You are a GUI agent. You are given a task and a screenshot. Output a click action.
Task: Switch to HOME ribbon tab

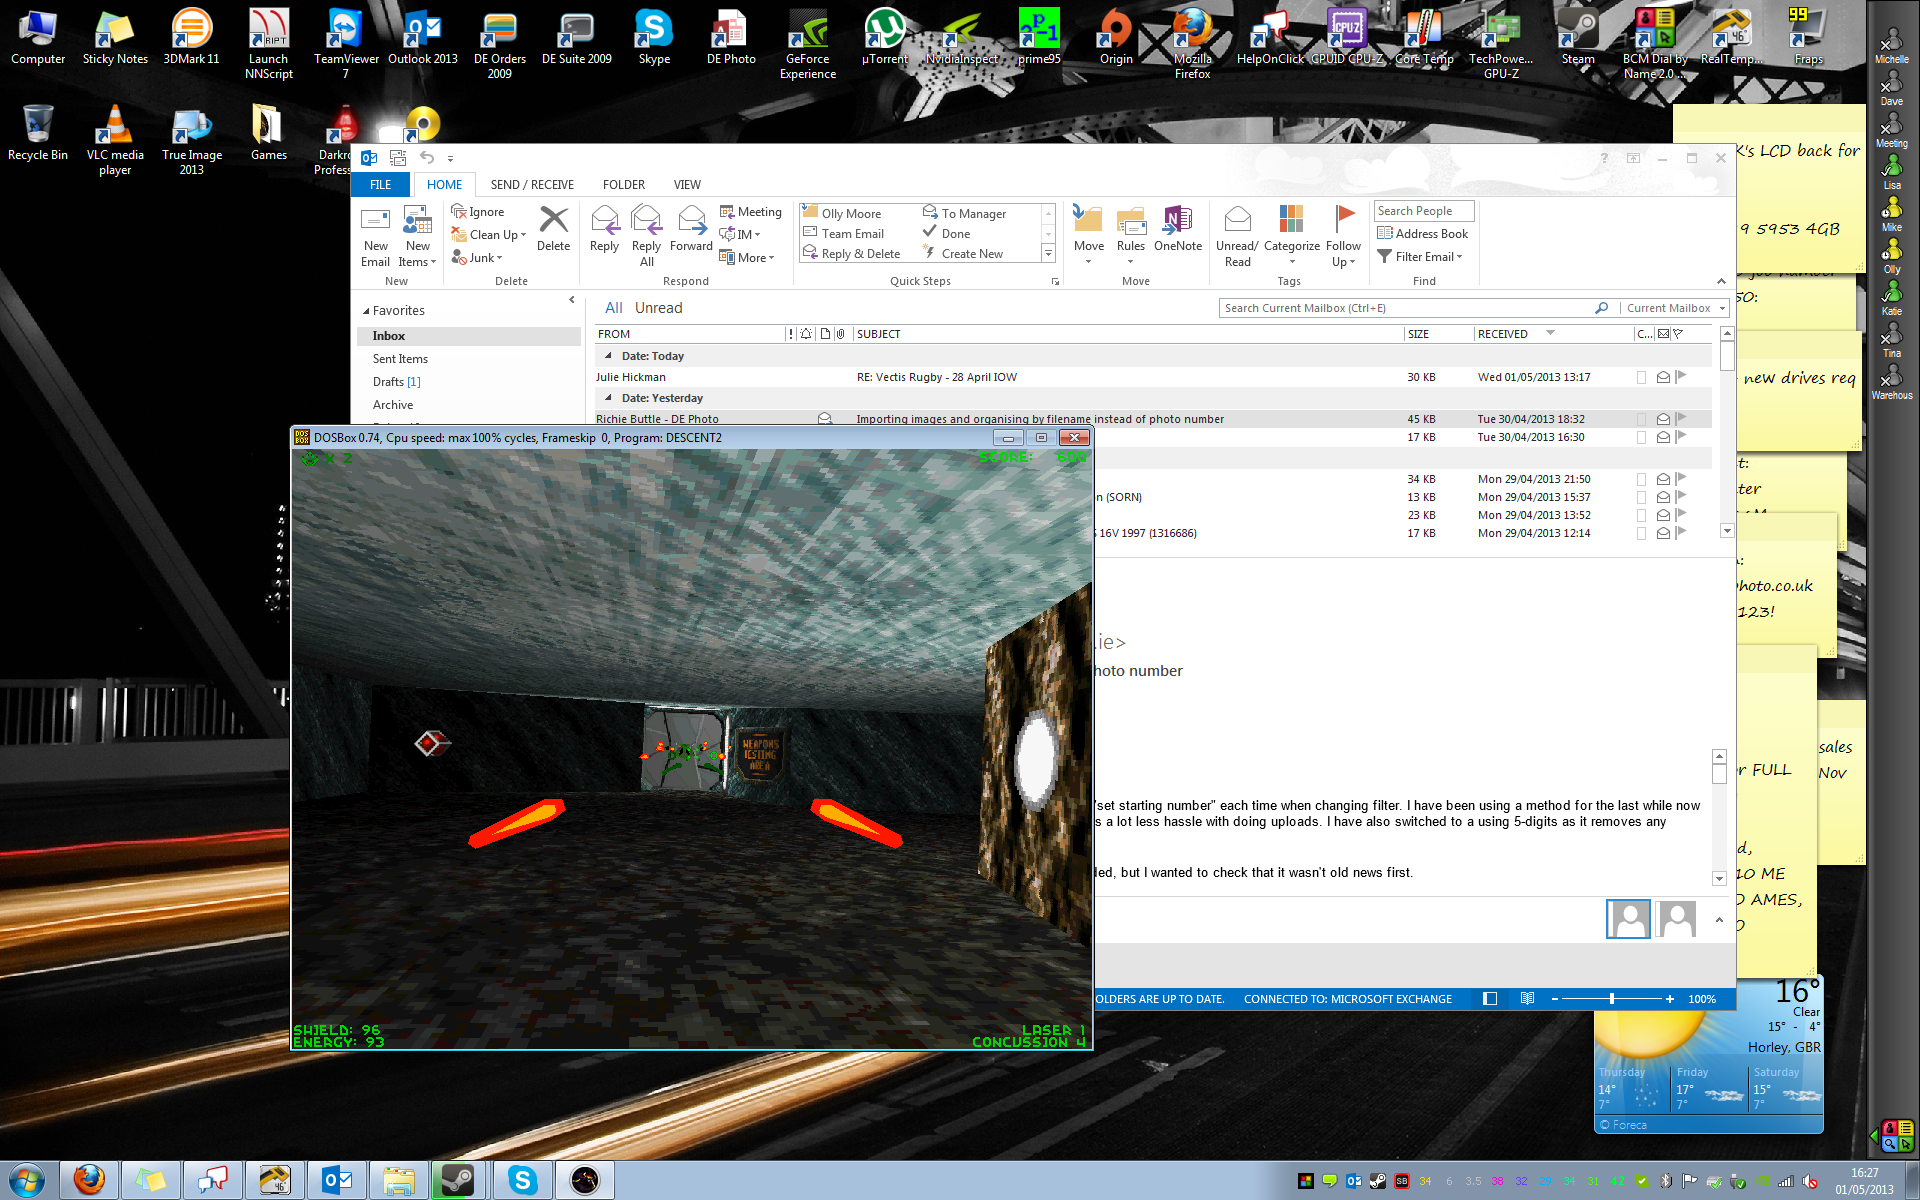(x=444, y=185)
